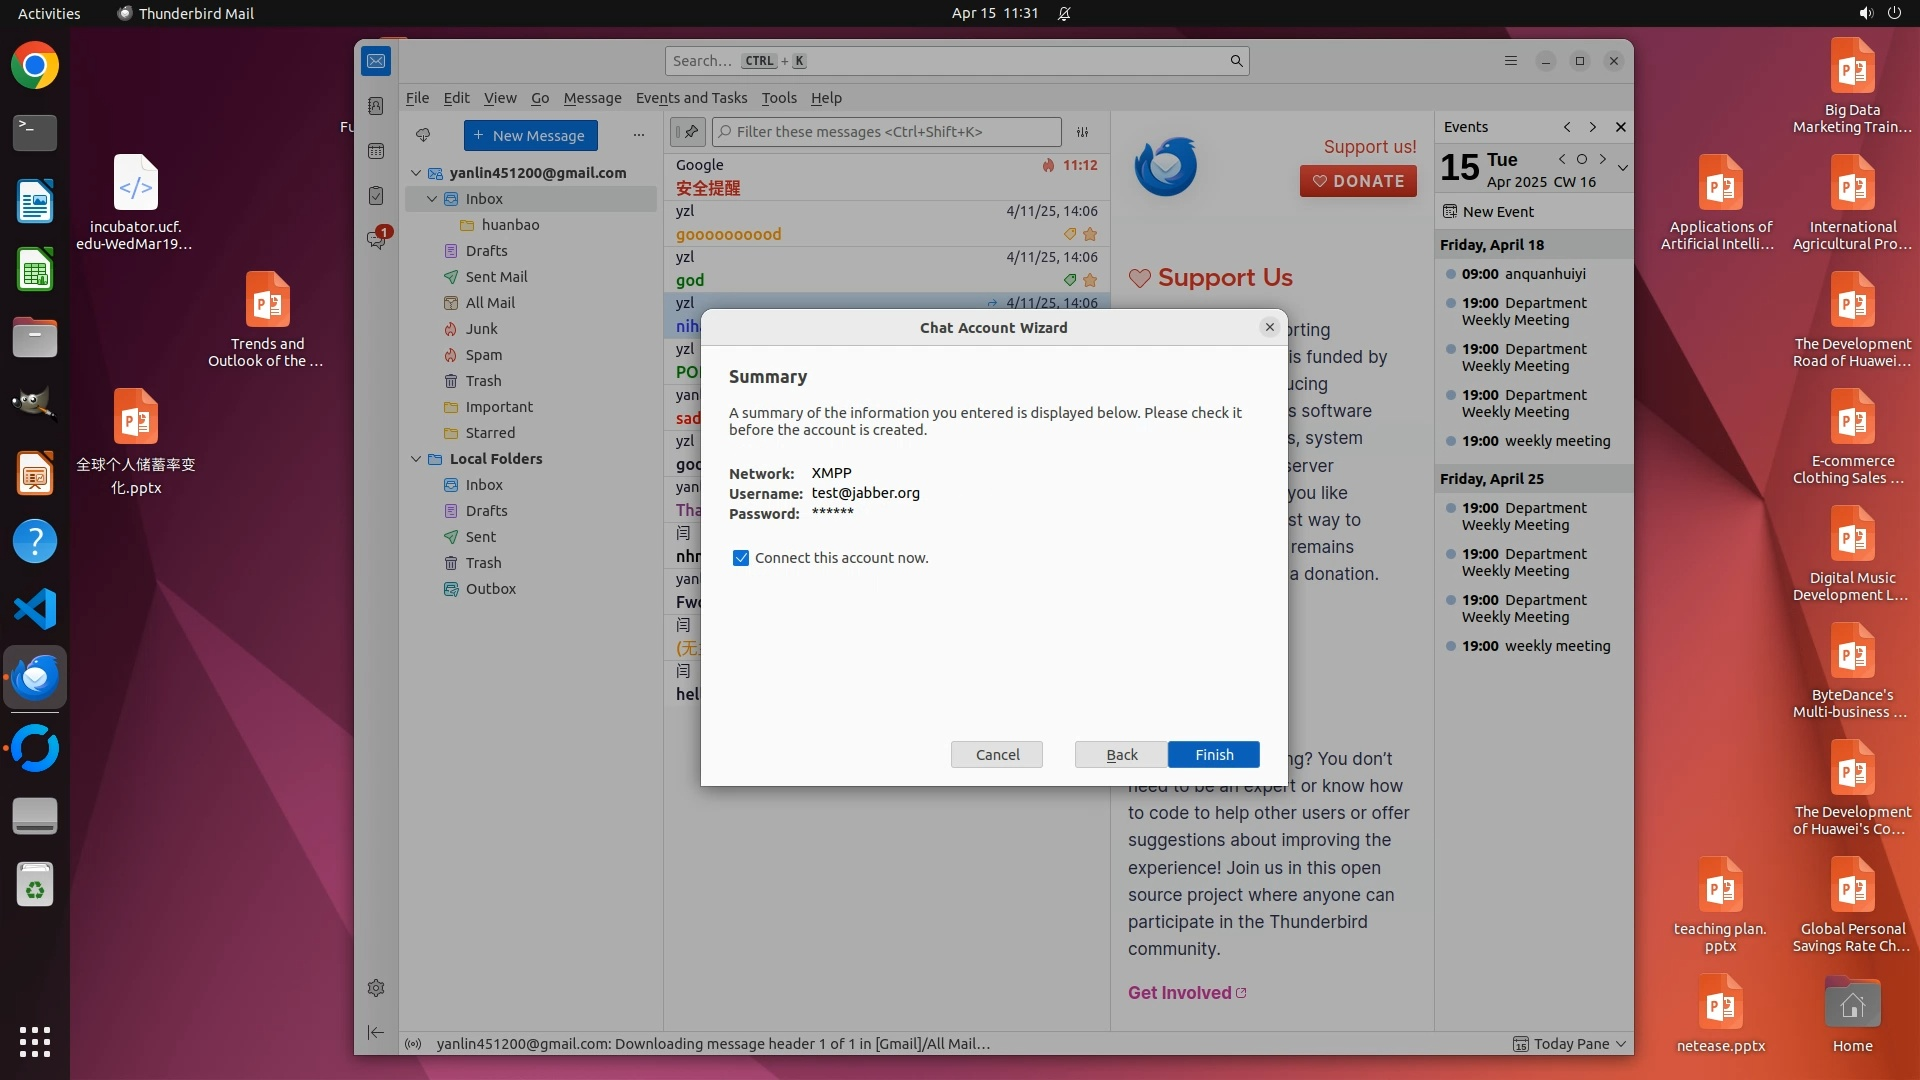Open the Calendar sidebar icon
This screenshot has width=1920, height=1080.
tap(376, 151)
